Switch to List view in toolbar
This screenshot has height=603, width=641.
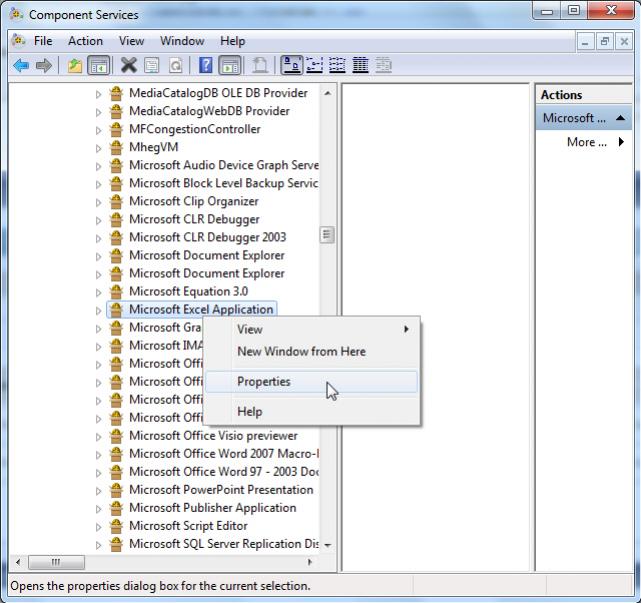pyautogui.click(x=337, y=65)
